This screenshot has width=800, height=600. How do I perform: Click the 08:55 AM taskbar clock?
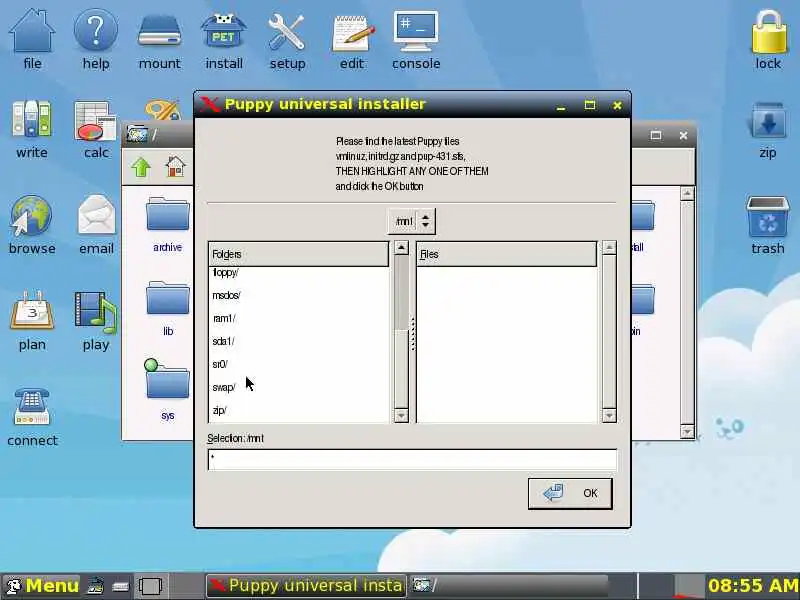pos(753,586)
